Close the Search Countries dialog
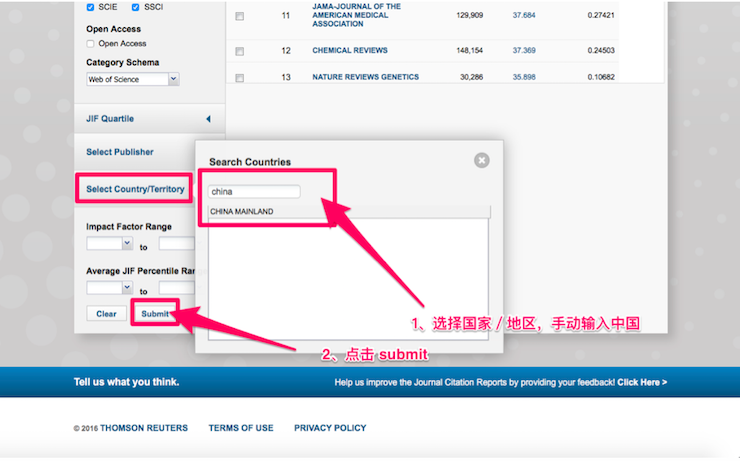Image resolution: width=740 pixels, height=461 pixels. pos(481,160)
